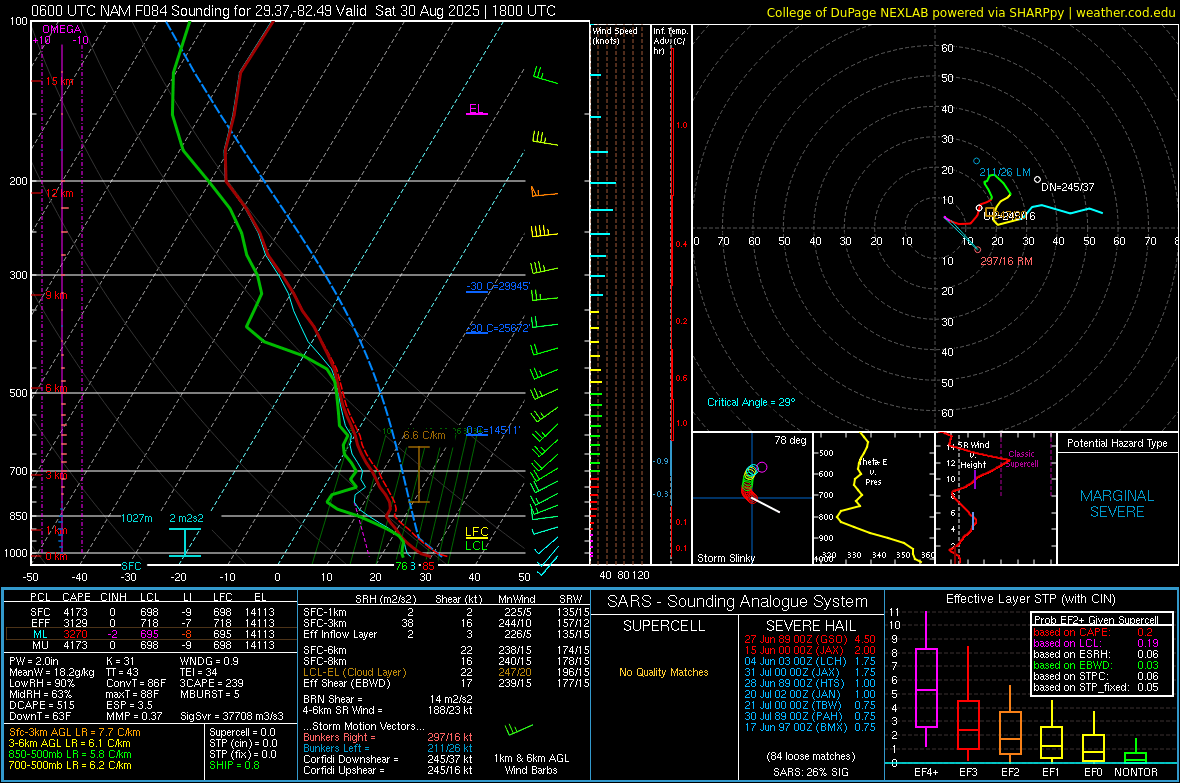This screenshot has height=783, width=1180.
Task: Click the Bunkers Left = 211/26 kt line
Action: [388, 748]
